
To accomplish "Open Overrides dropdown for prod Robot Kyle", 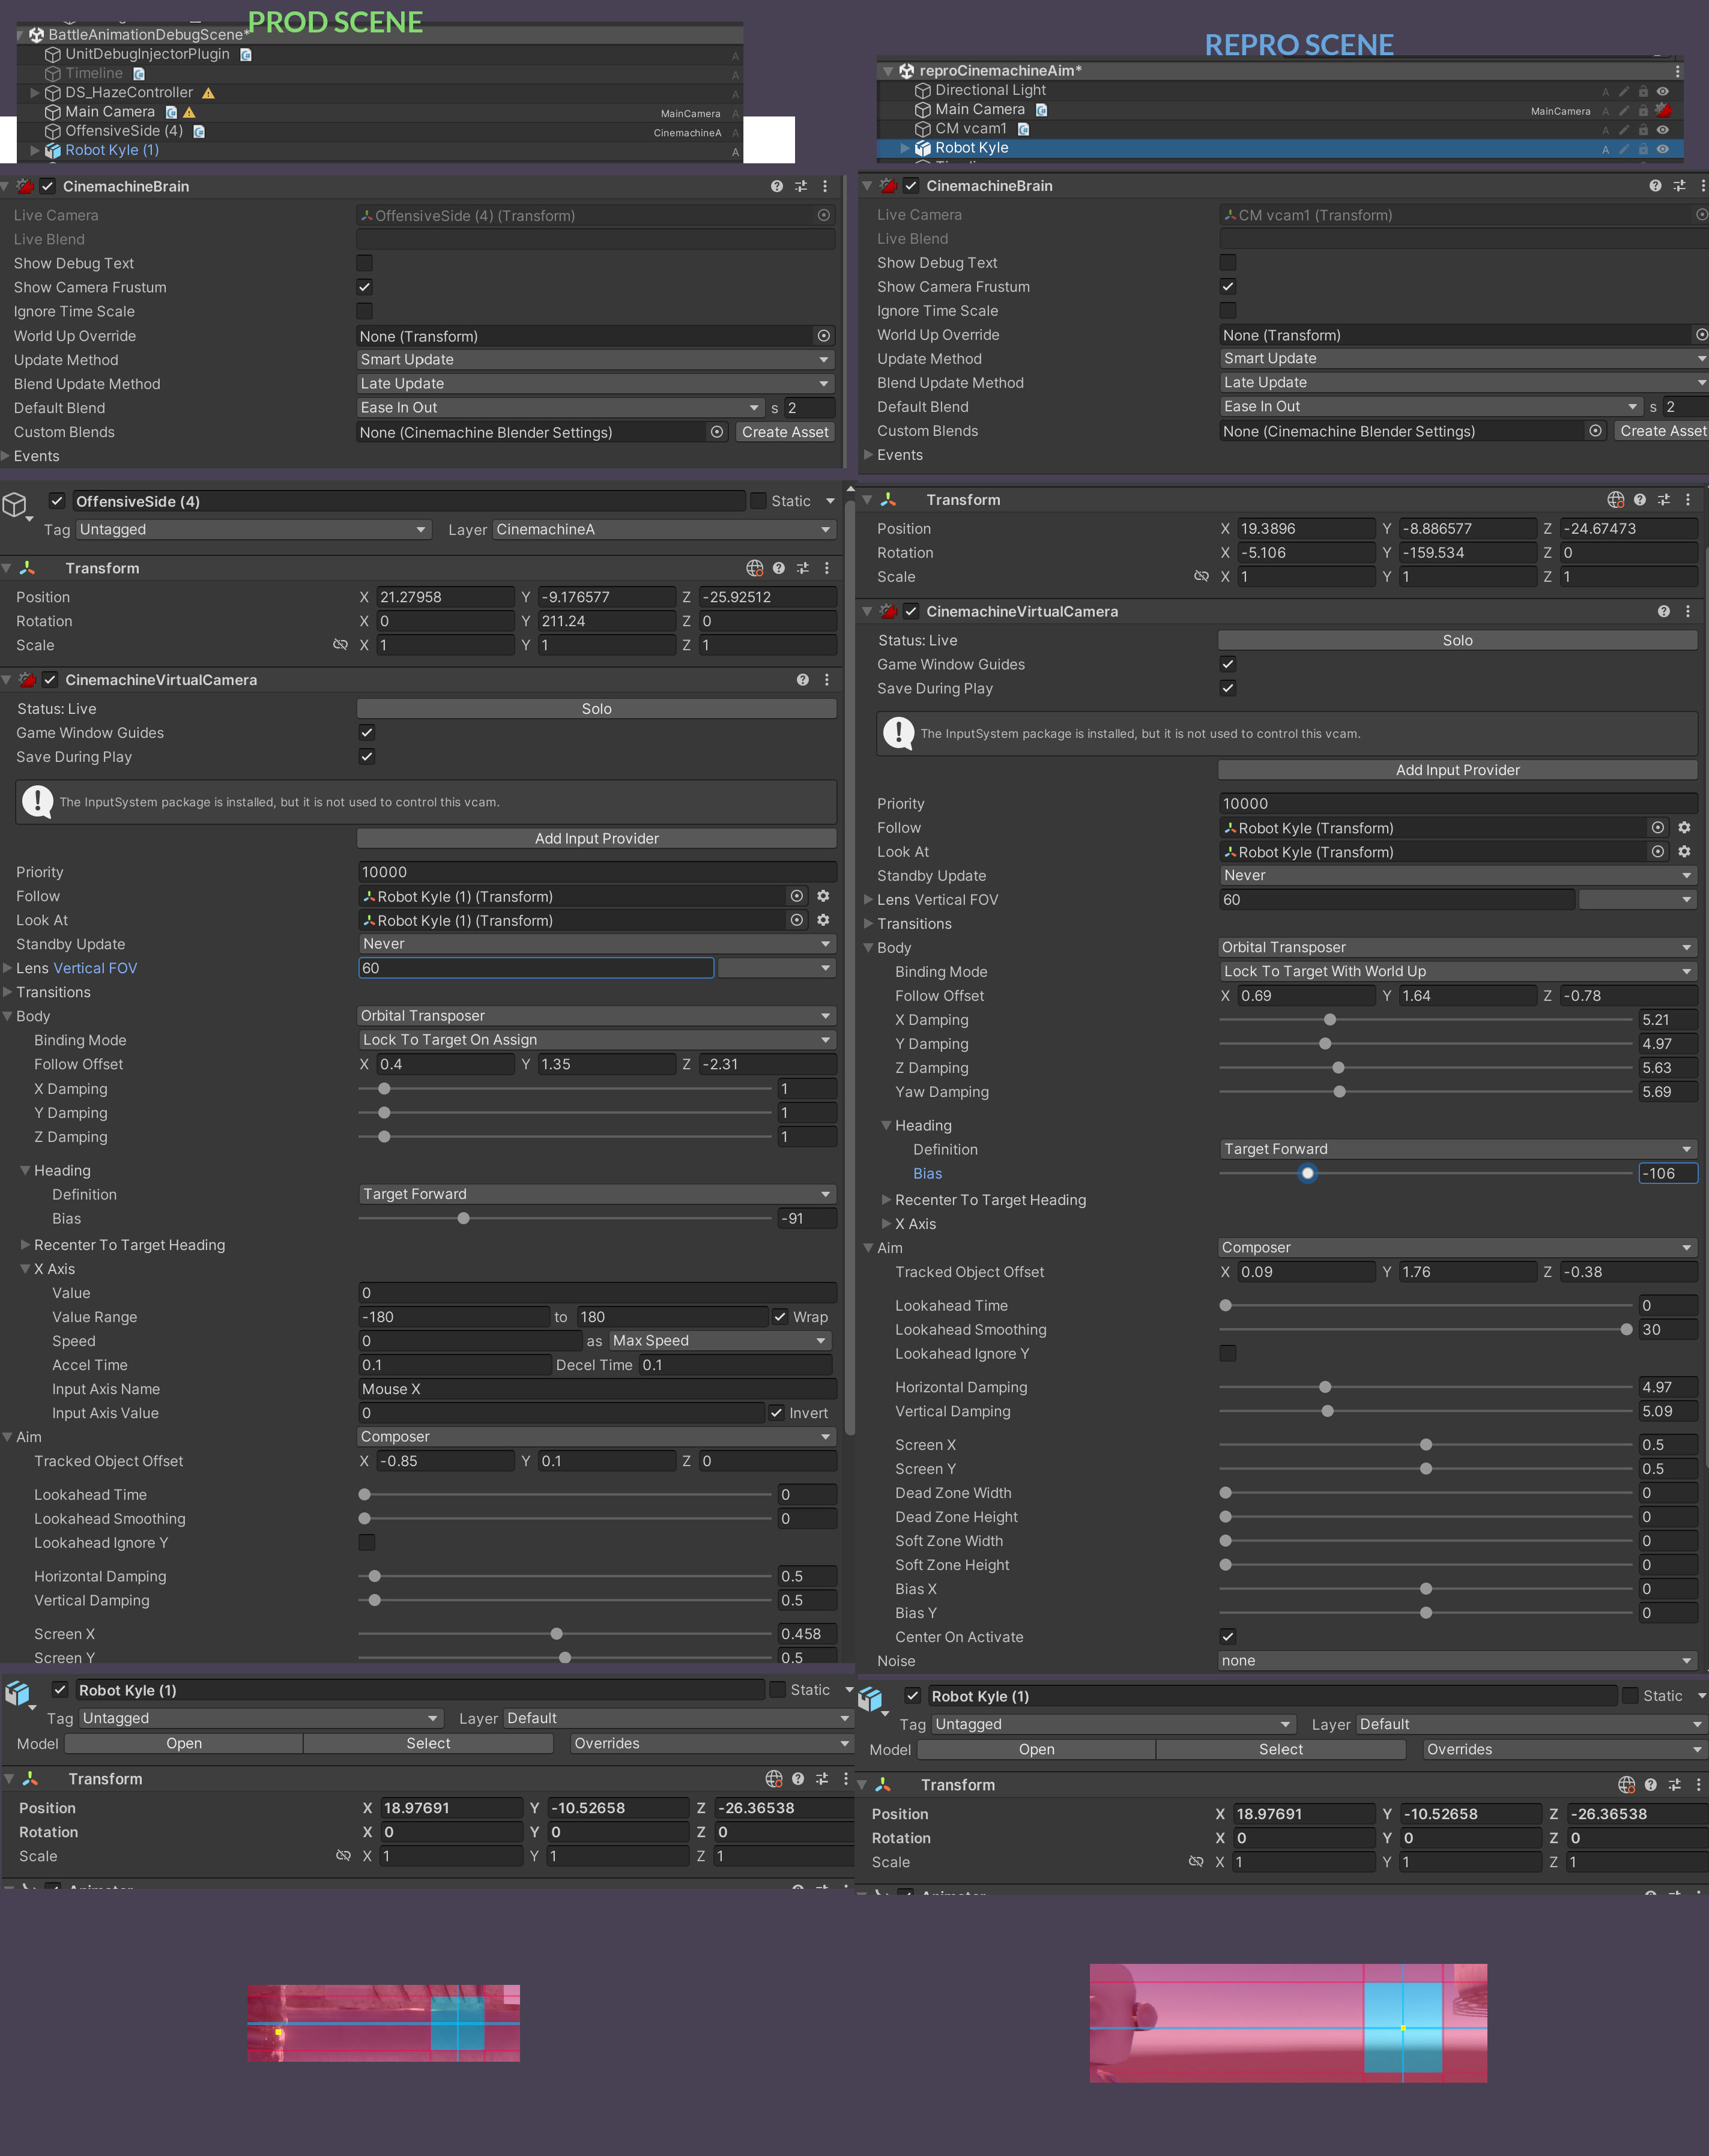I will [x=711, y=1743].
